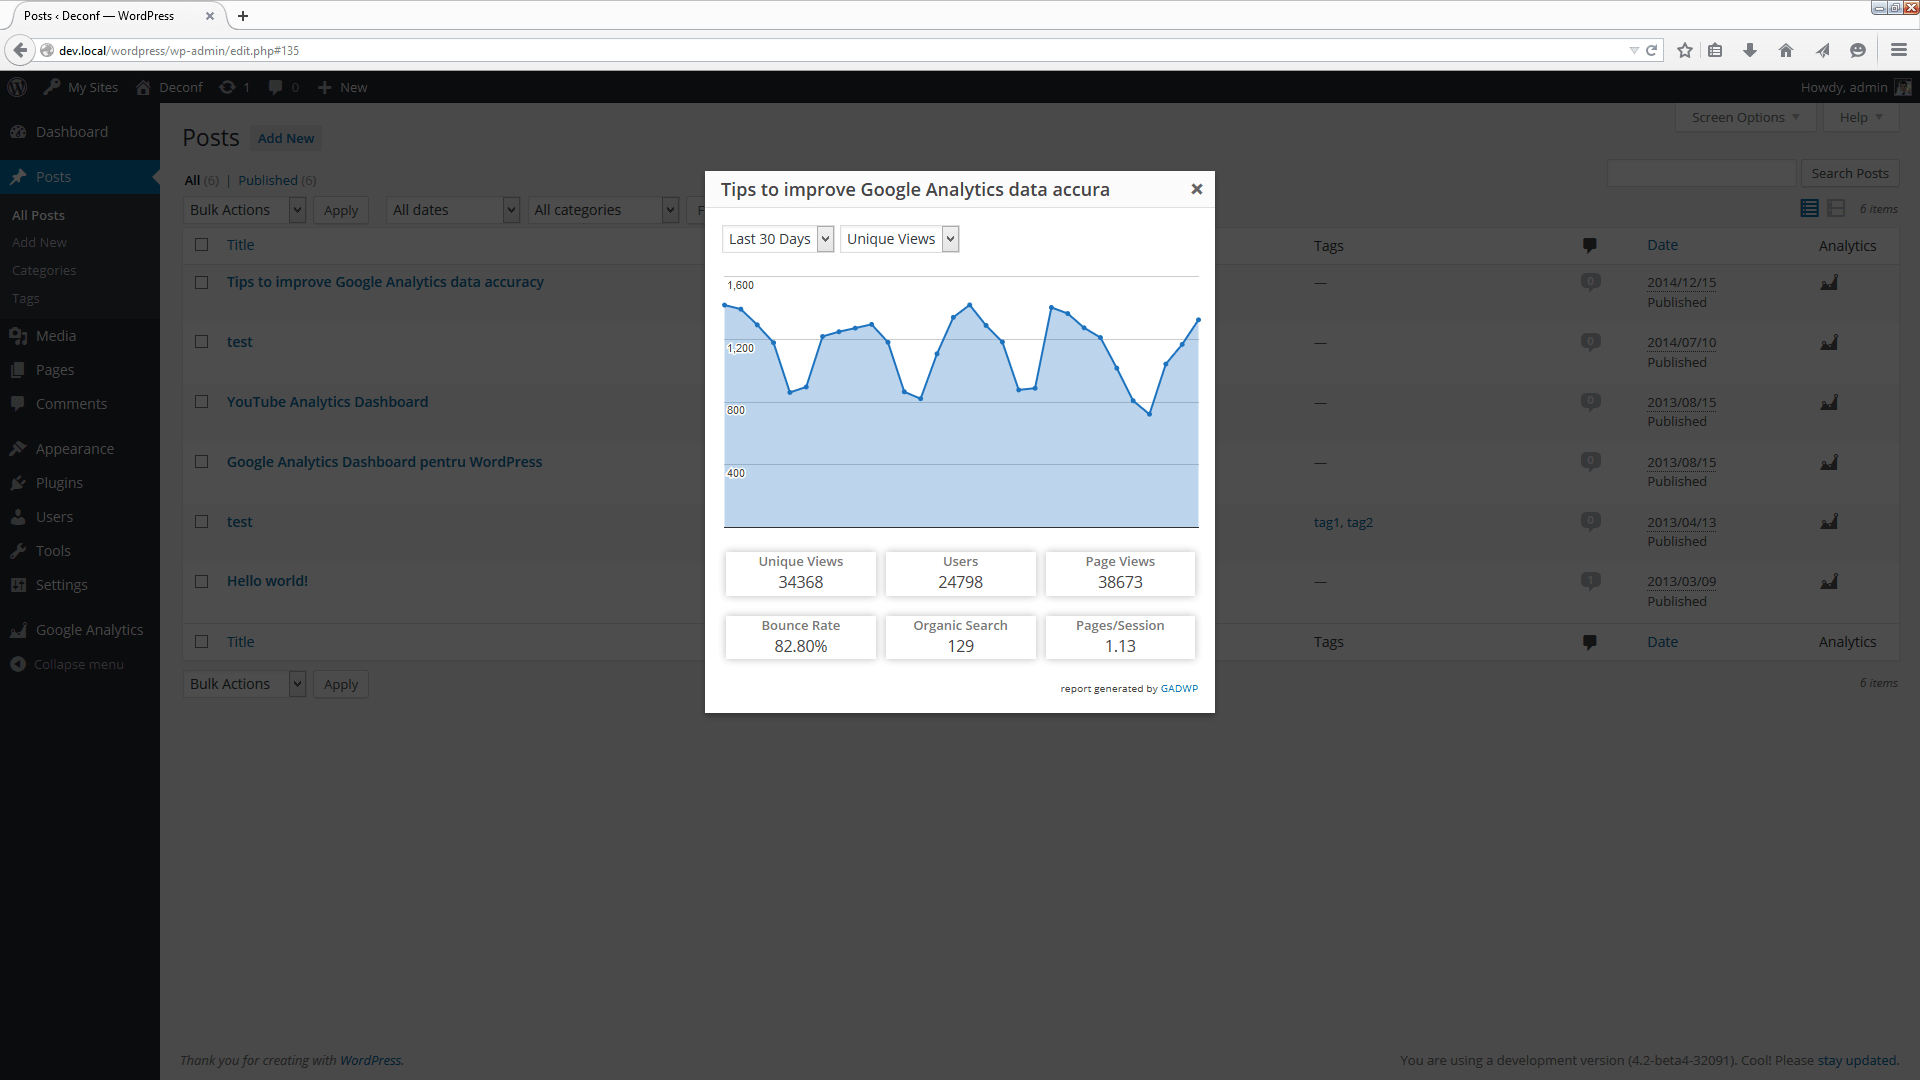This screenshot has height=1080, width=1920.
Task: Open the 'Unique Views' metric dropdown
Action: (899, 239)
